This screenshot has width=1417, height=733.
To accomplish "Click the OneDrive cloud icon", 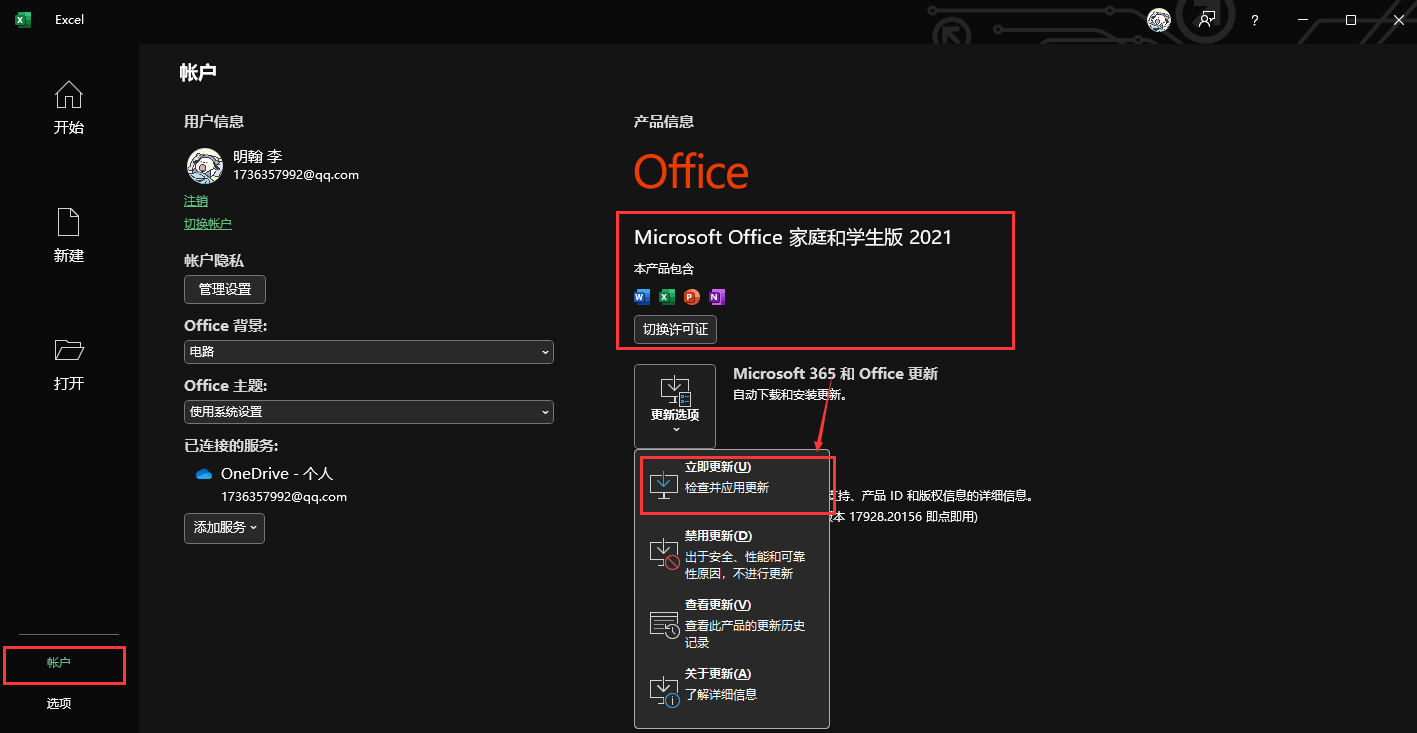I will (x=204, y=474).
